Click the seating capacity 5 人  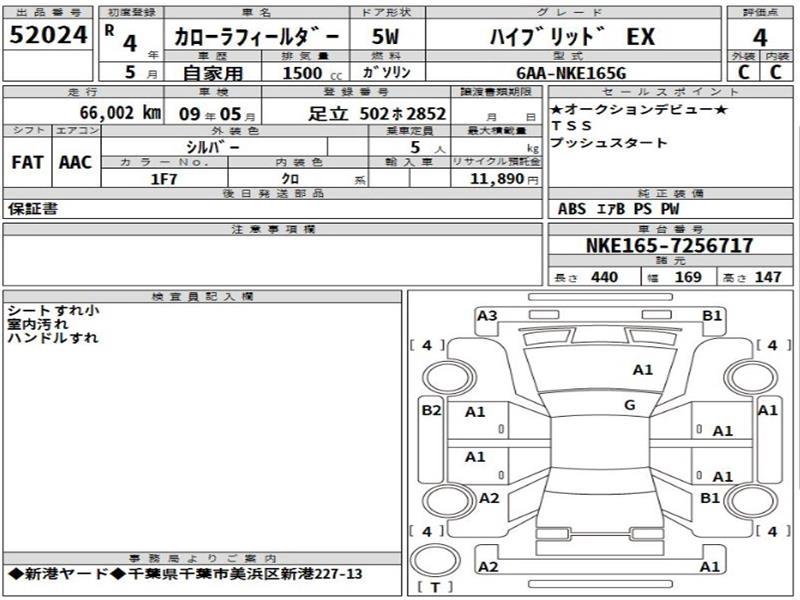click(428, 147)
